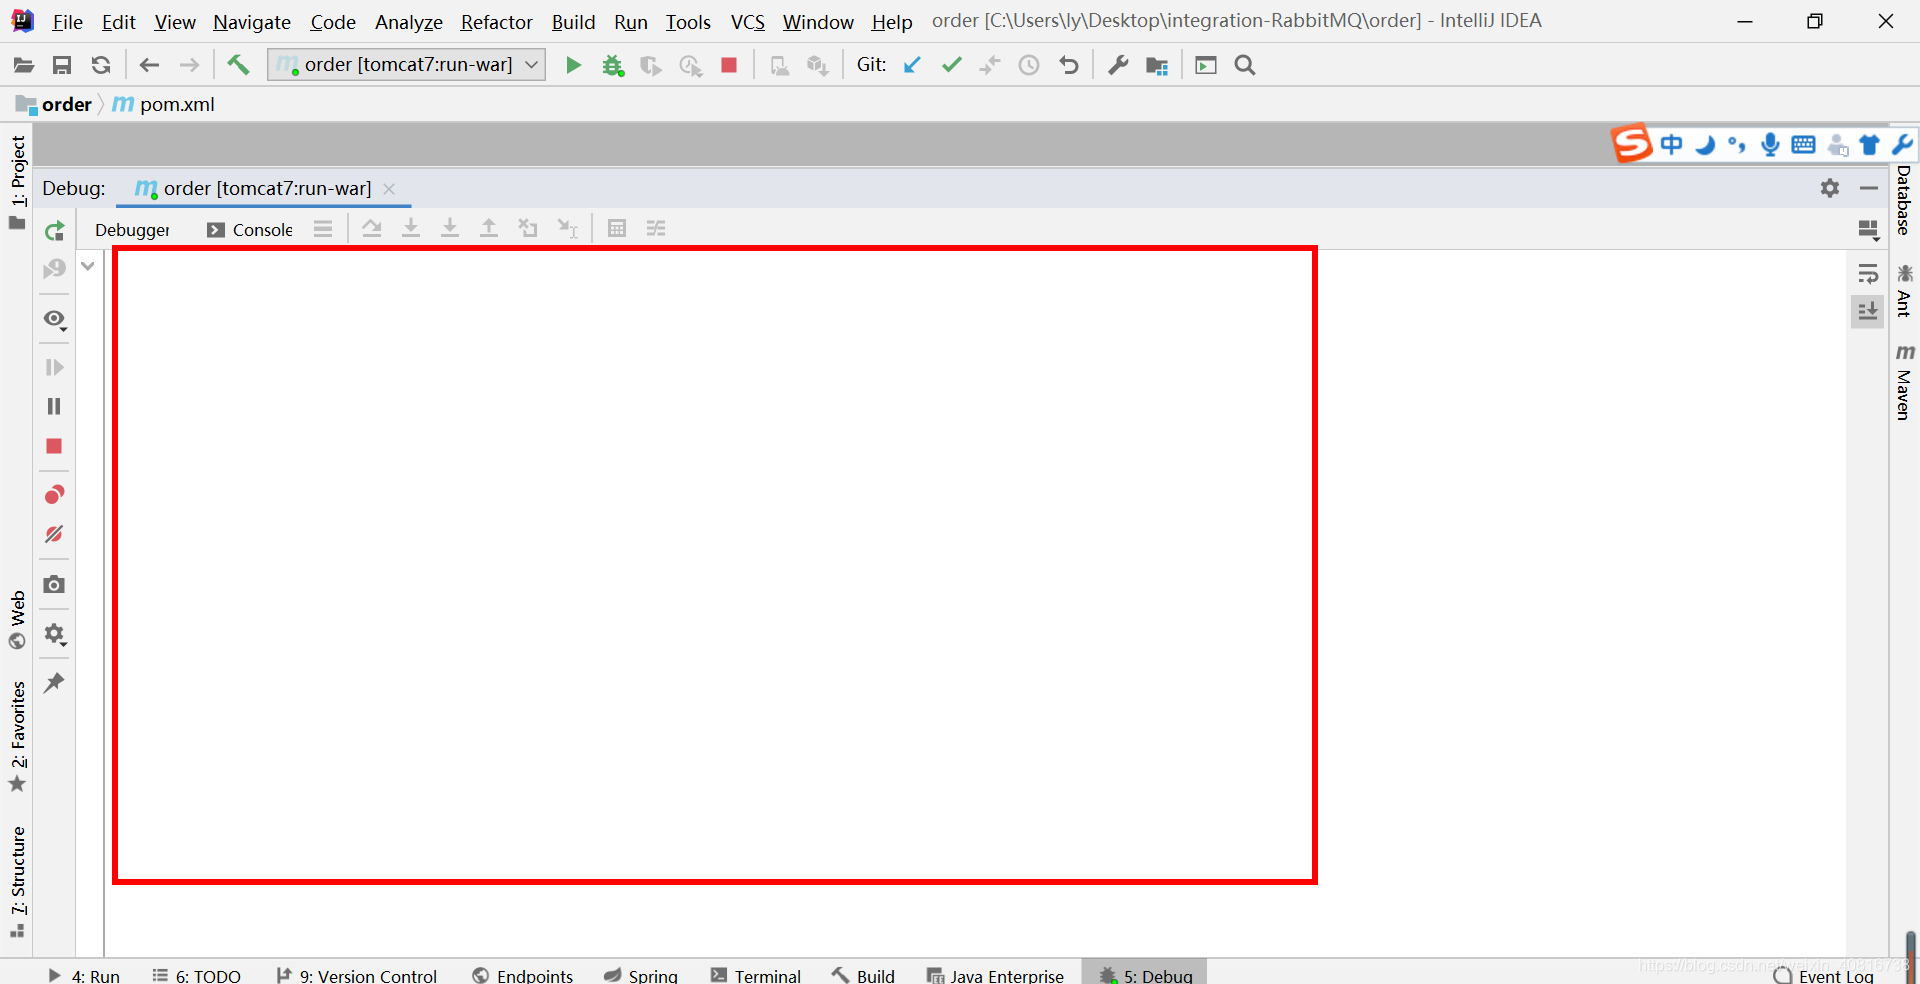
Task: Build project with the hammer icon
Action: point(238,65)
